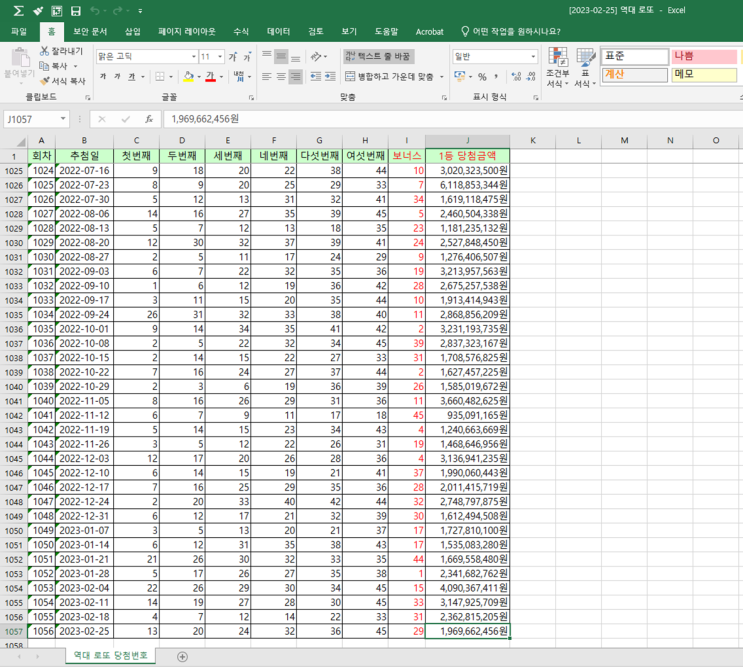Click the Wrap Text (텍스트 줄 바꿈) button

(x=378, y=56)
